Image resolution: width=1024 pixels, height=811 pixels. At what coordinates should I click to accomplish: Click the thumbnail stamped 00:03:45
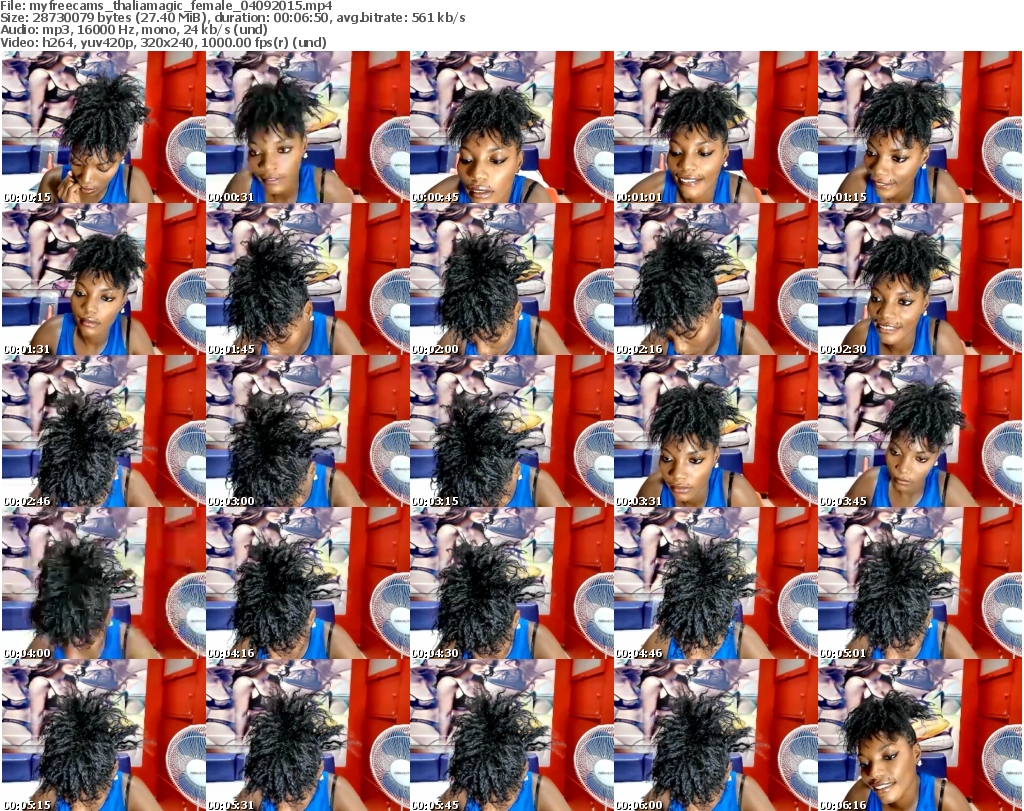(920, 431)
